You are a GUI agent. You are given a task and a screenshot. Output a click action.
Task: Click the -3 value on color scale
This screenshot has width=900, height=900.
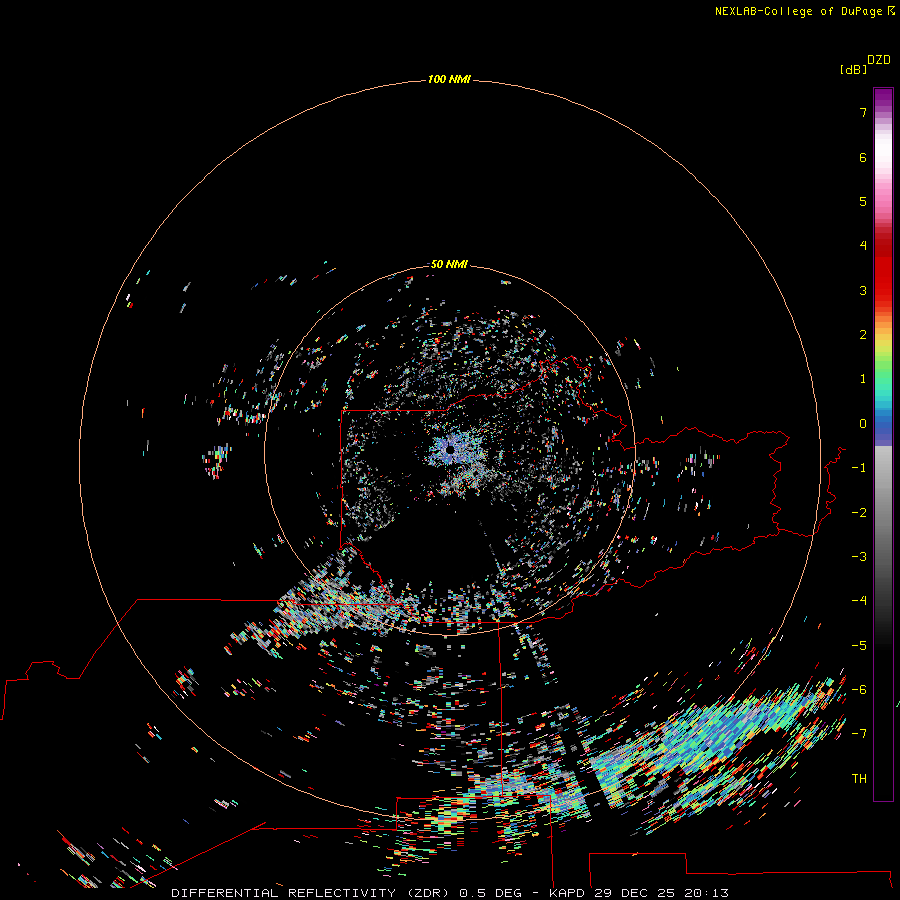pyautogui.click(x=859, y=557)
